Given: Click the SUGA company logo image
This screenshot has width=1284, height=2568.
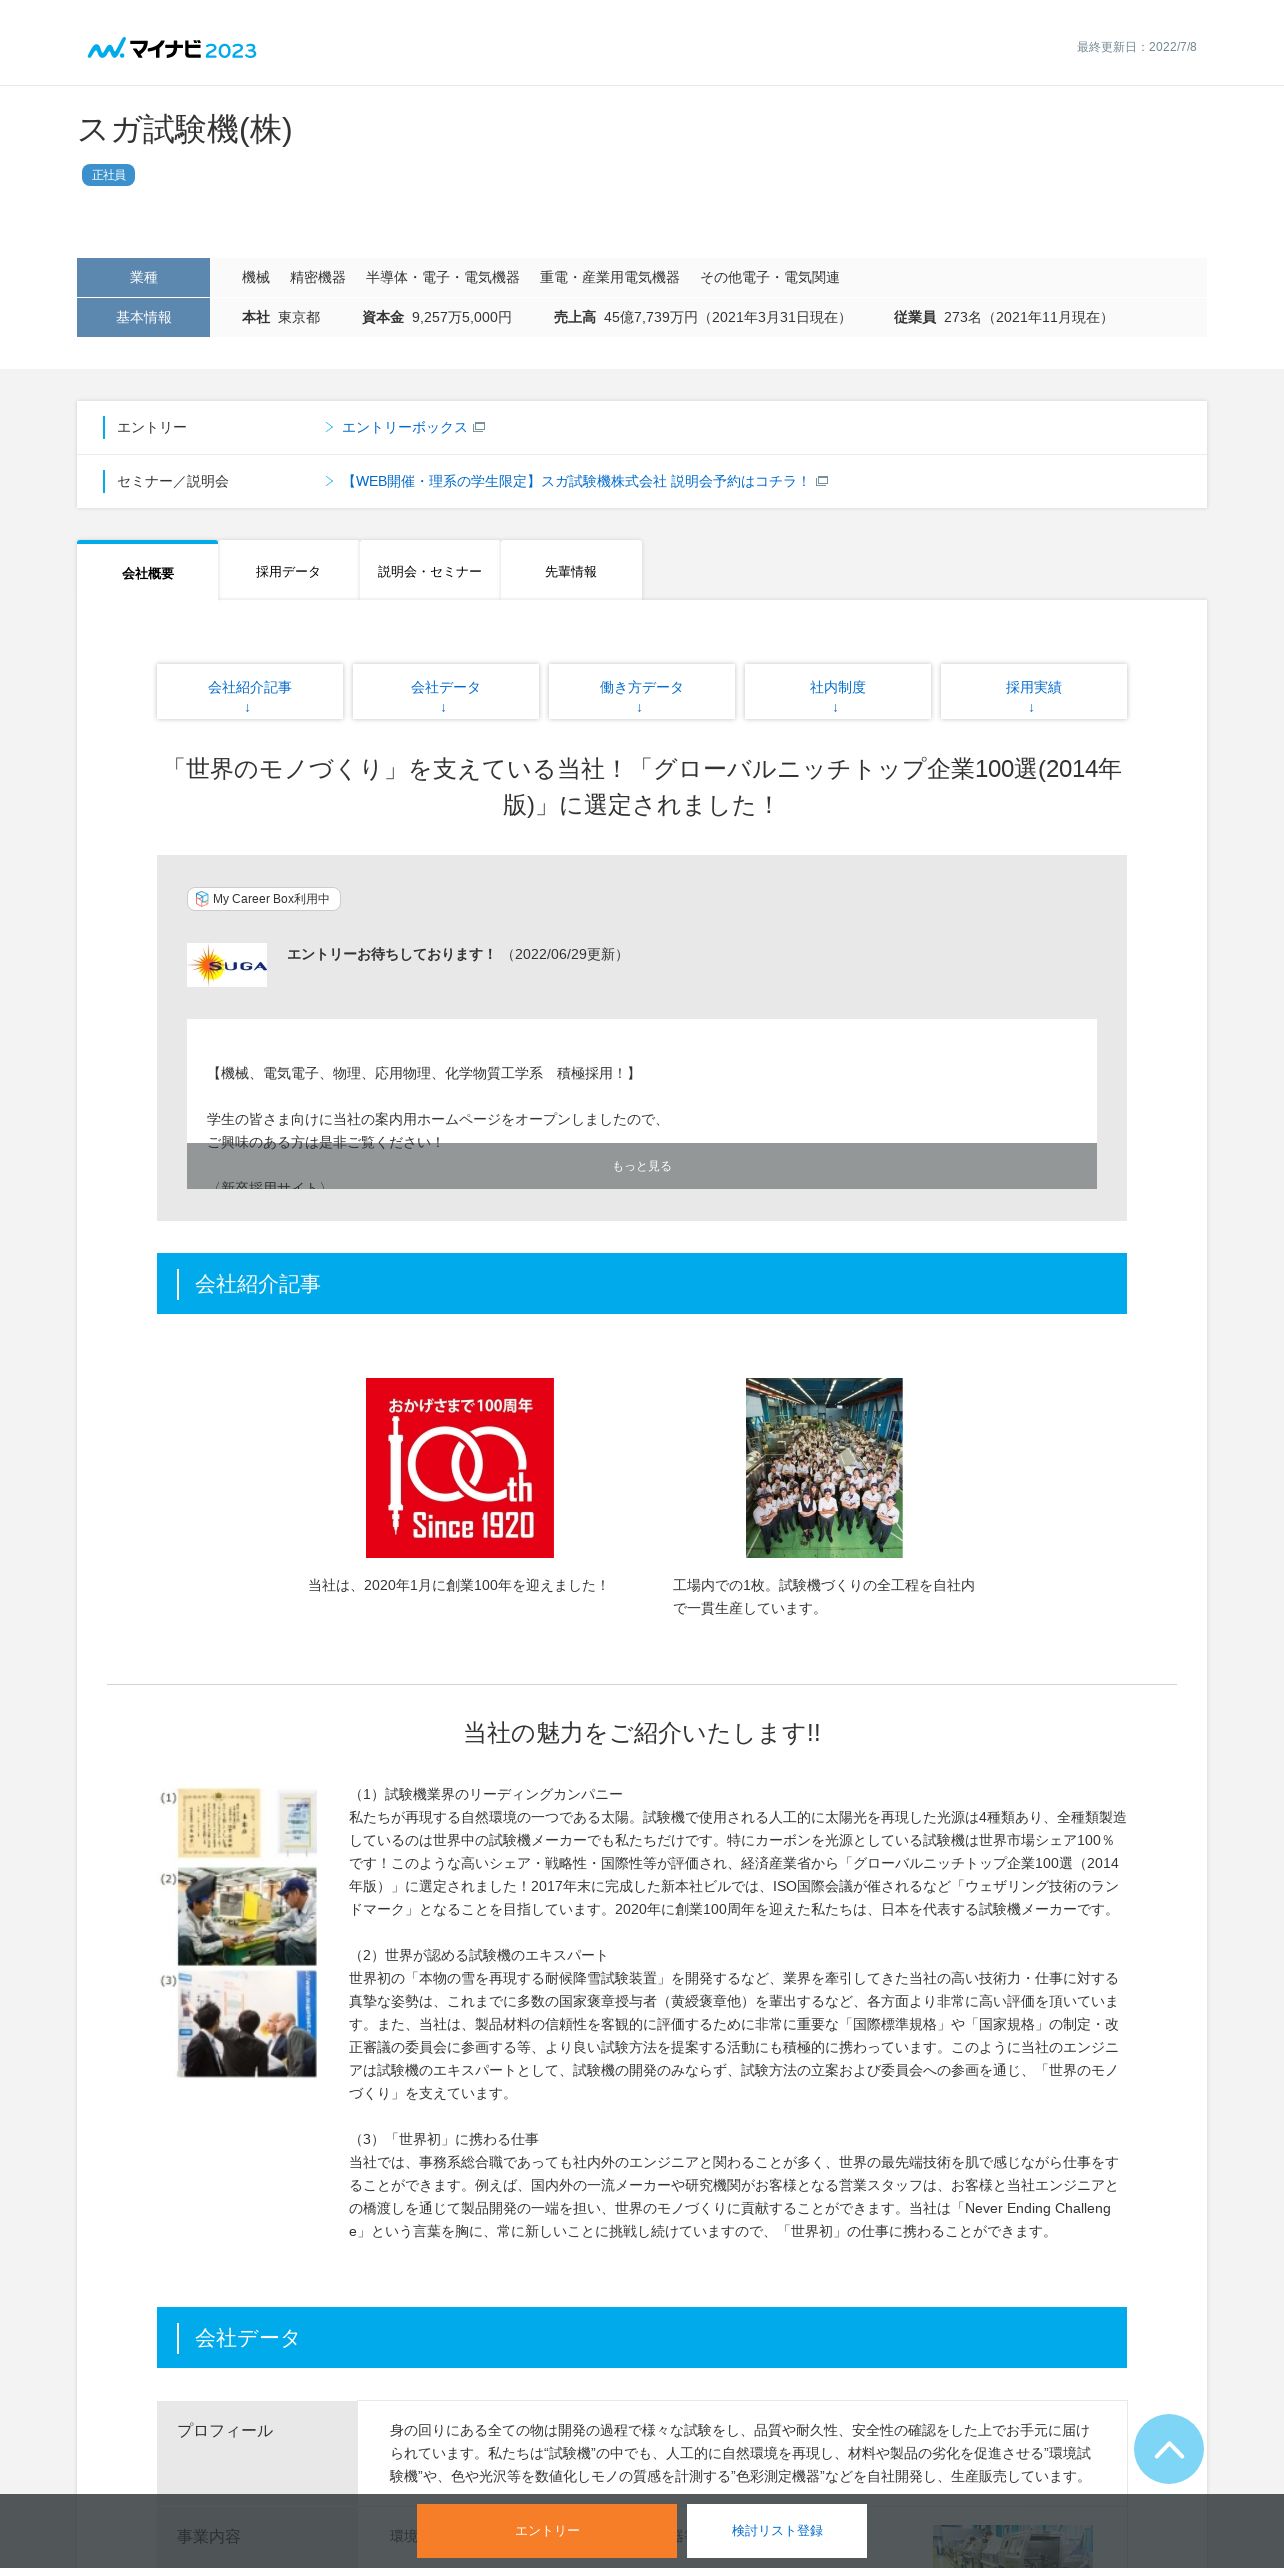Looking at the screenshot, I should (x=227, y=965).
